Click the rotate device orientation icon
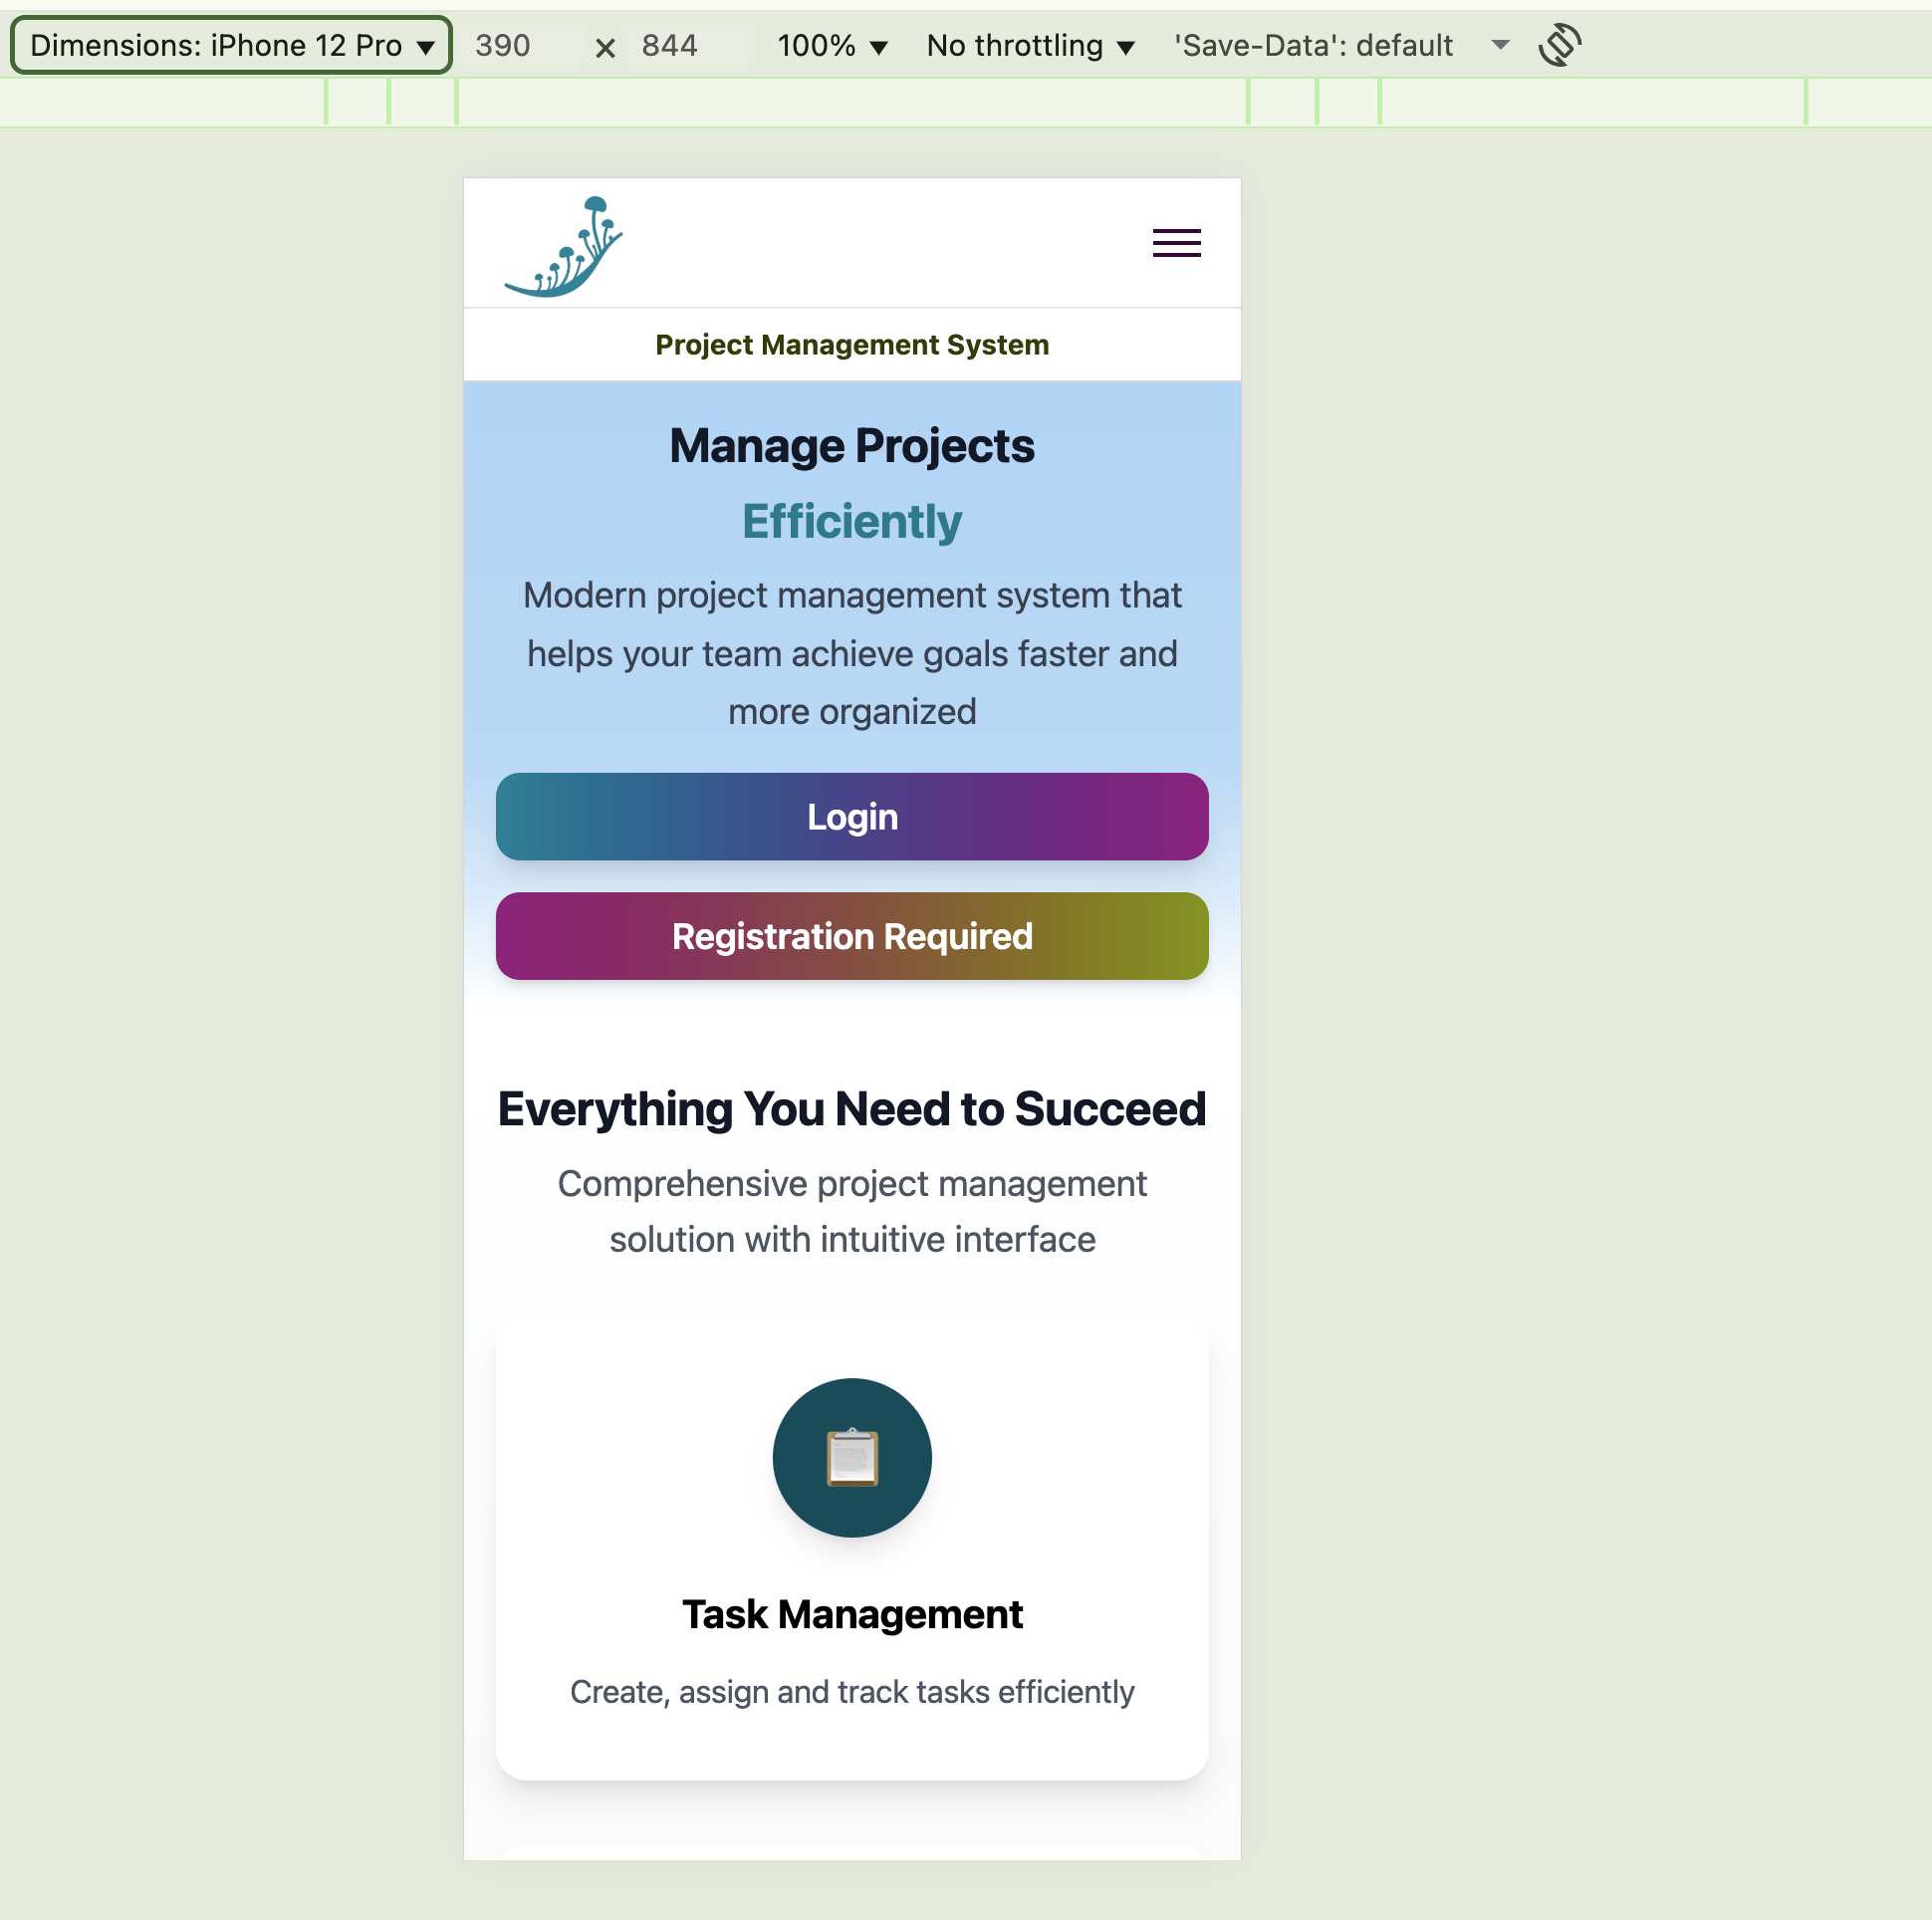 pos(1559,45)
